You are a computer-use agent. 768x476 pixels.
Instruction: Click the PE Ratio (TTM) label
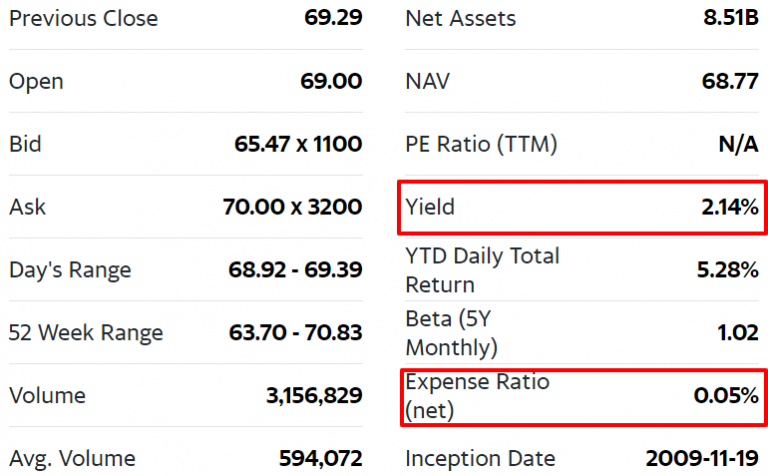[x=481, y=144]
